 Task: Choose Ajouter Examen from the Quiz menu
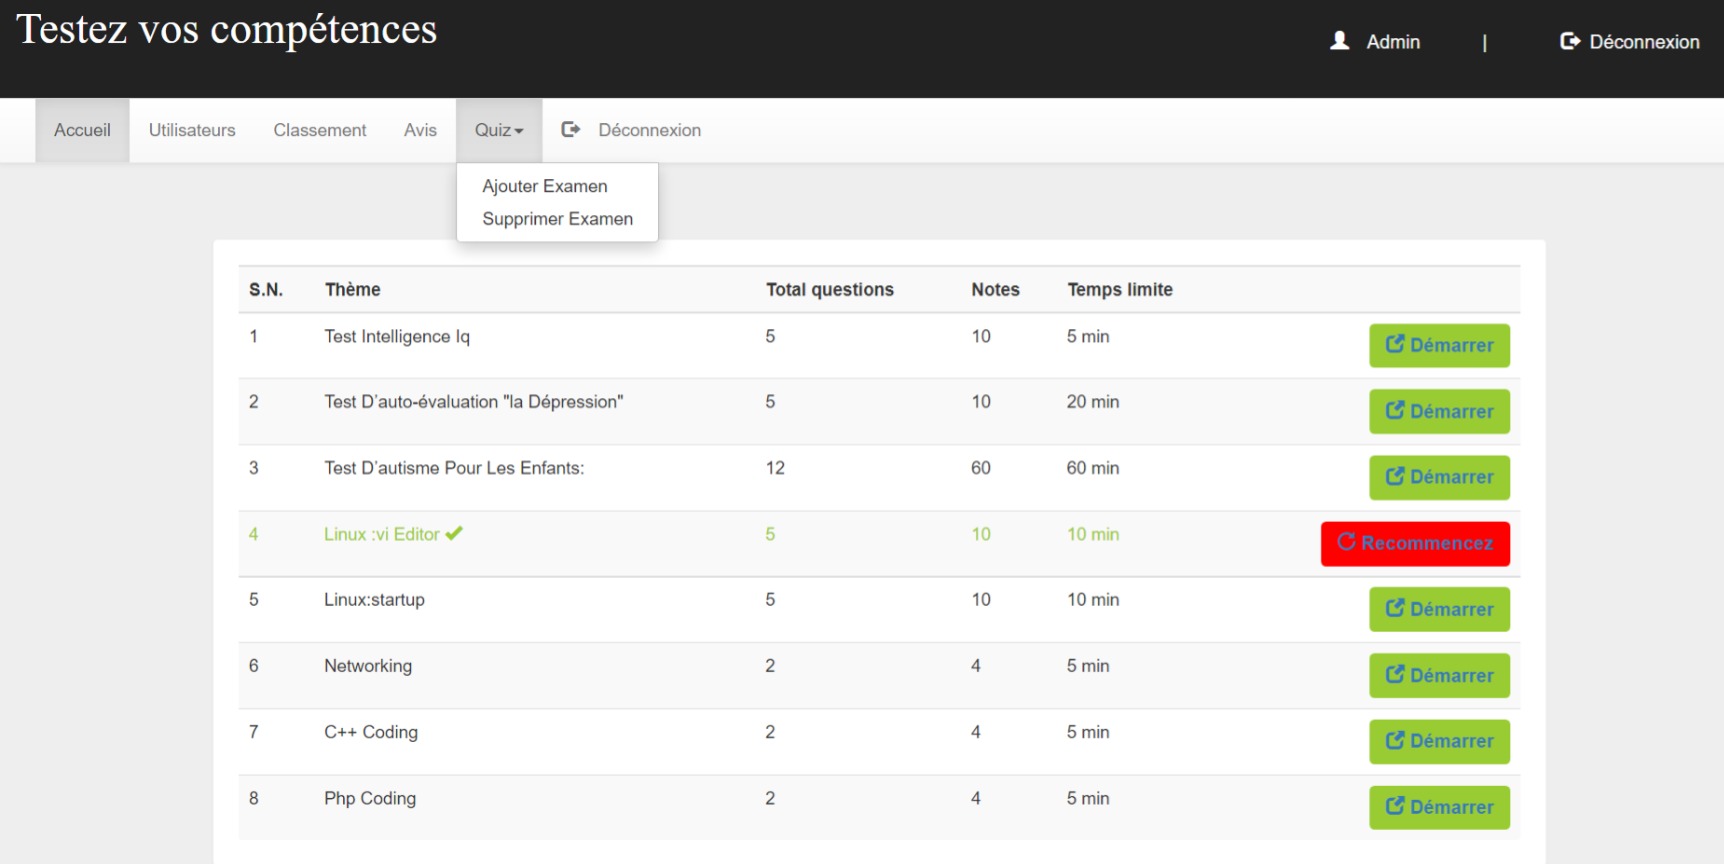544,186
